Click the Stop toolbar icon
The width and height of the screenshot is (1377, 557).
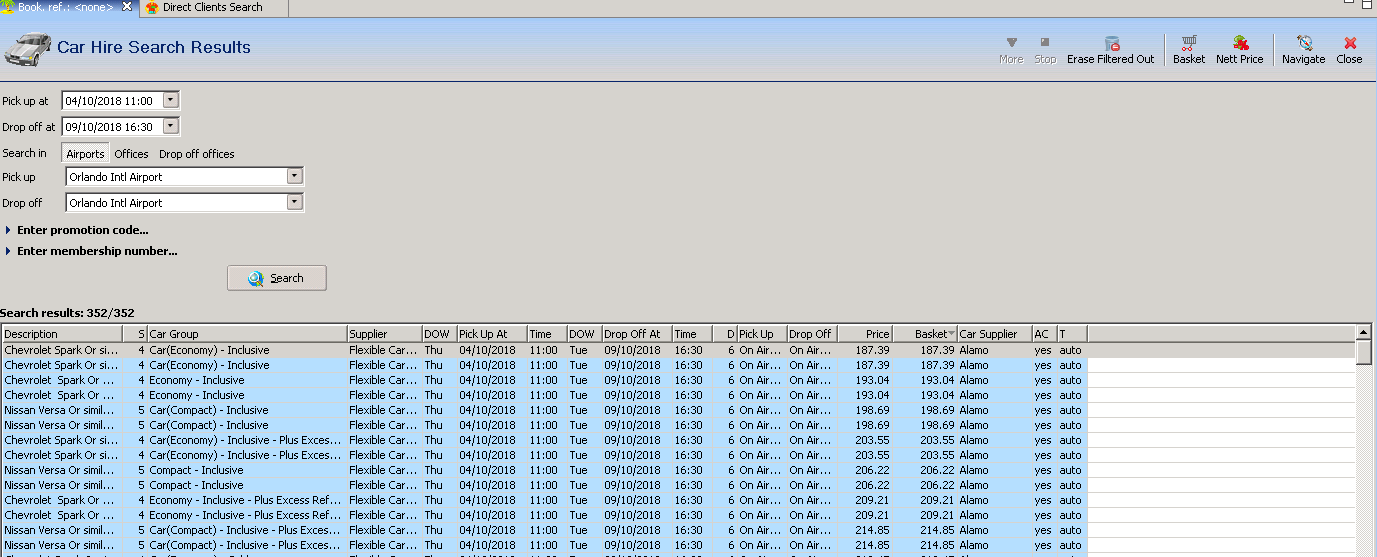coord(1045,50)
